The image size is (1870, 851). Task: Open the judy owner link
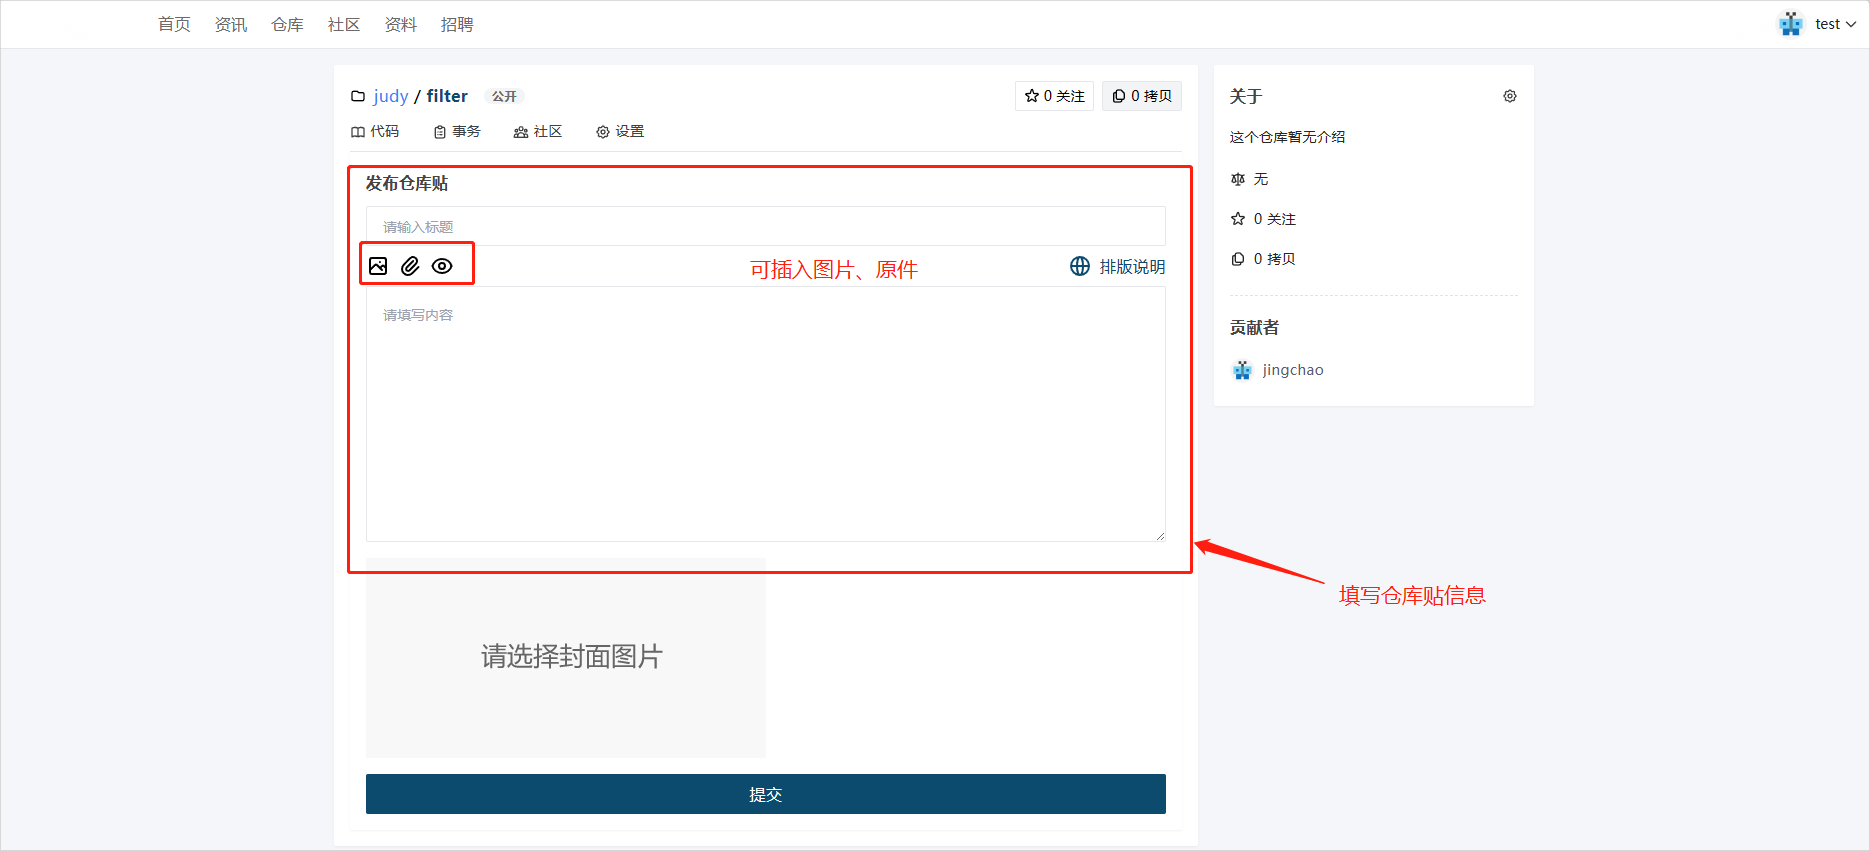point(390,96)
